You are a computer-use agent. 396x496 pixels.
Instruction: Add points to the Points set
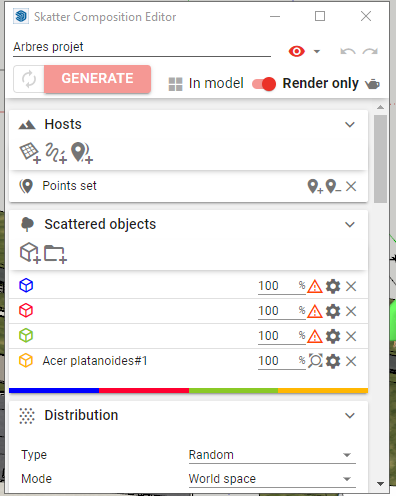[315, 186]
